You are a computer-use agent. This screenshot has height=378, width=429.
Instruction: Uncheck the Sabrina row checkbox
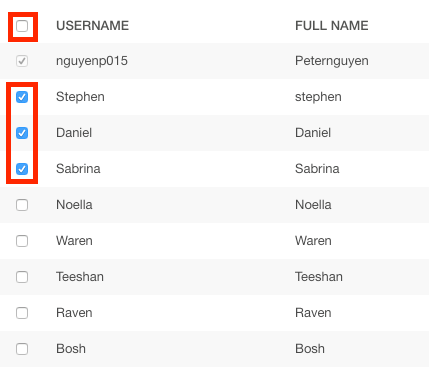coord(22,169)
